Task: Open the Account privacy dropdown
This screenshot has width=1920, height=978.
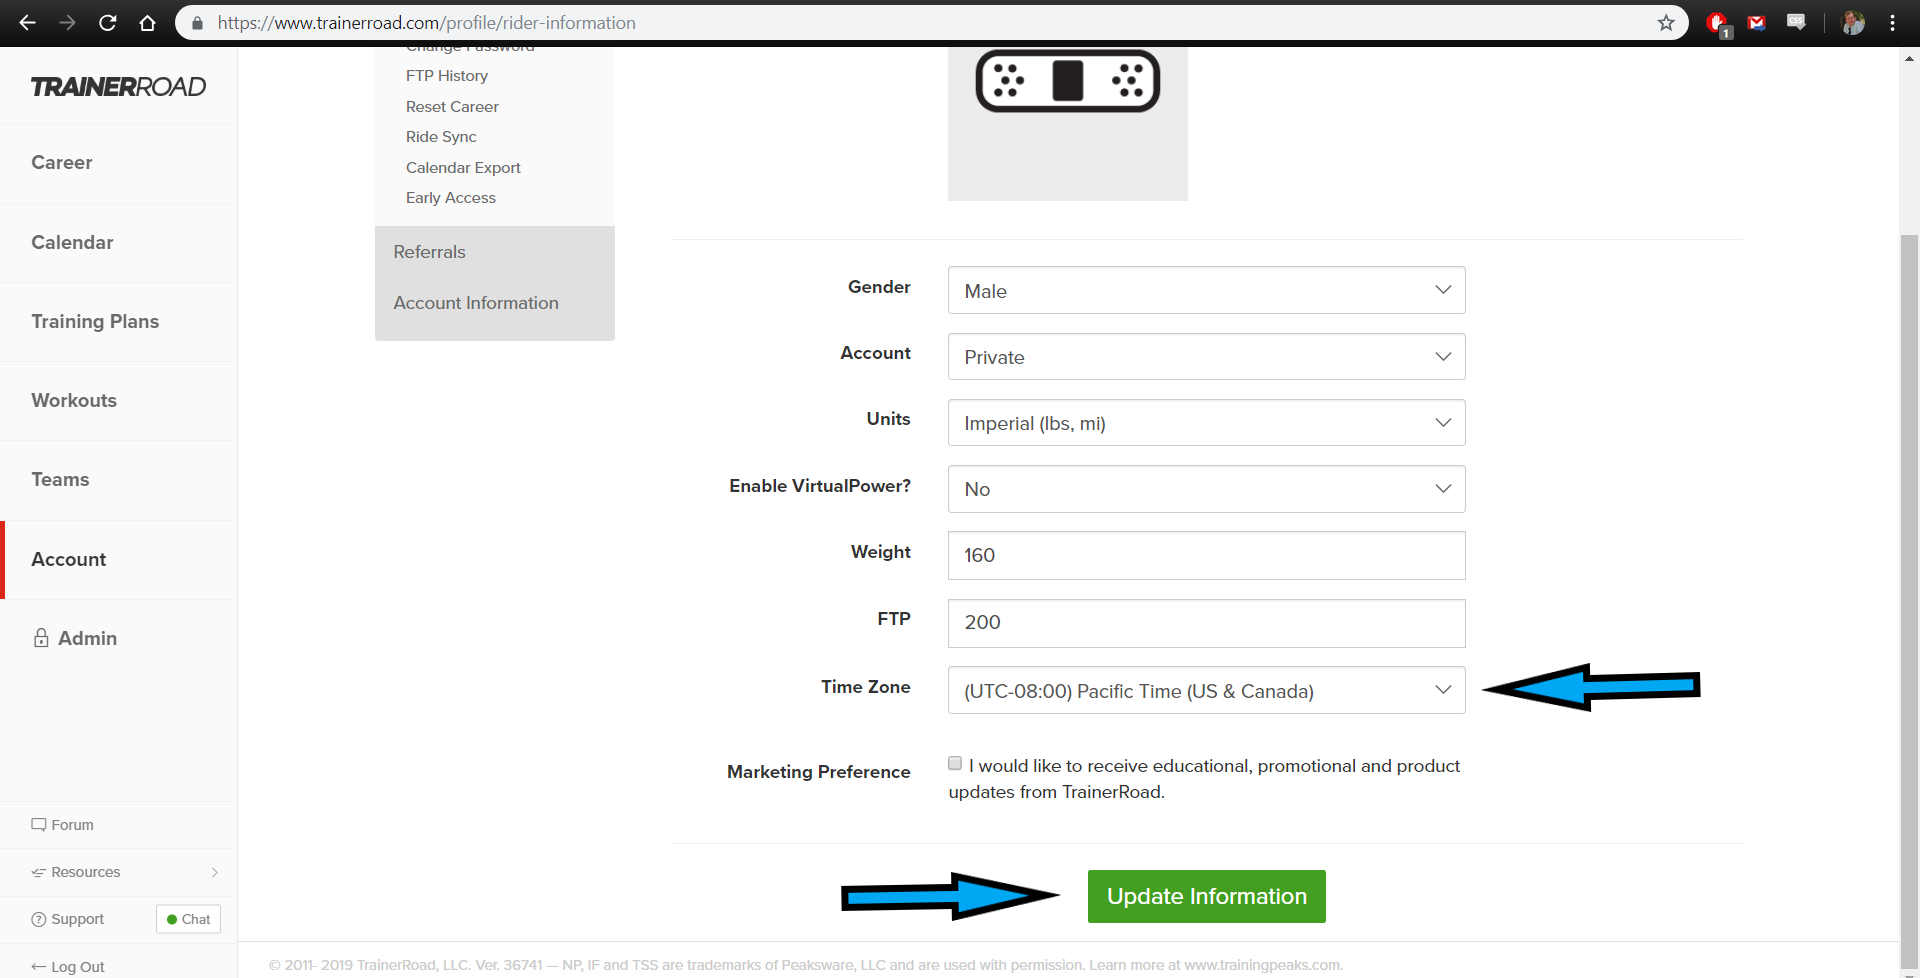Action: pos(1206,356)
